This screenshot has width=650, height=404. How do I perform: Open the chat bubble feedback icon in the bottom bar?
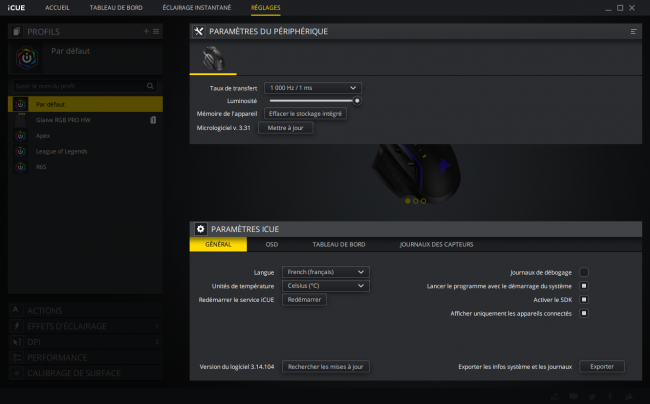(x=574, y=397)
